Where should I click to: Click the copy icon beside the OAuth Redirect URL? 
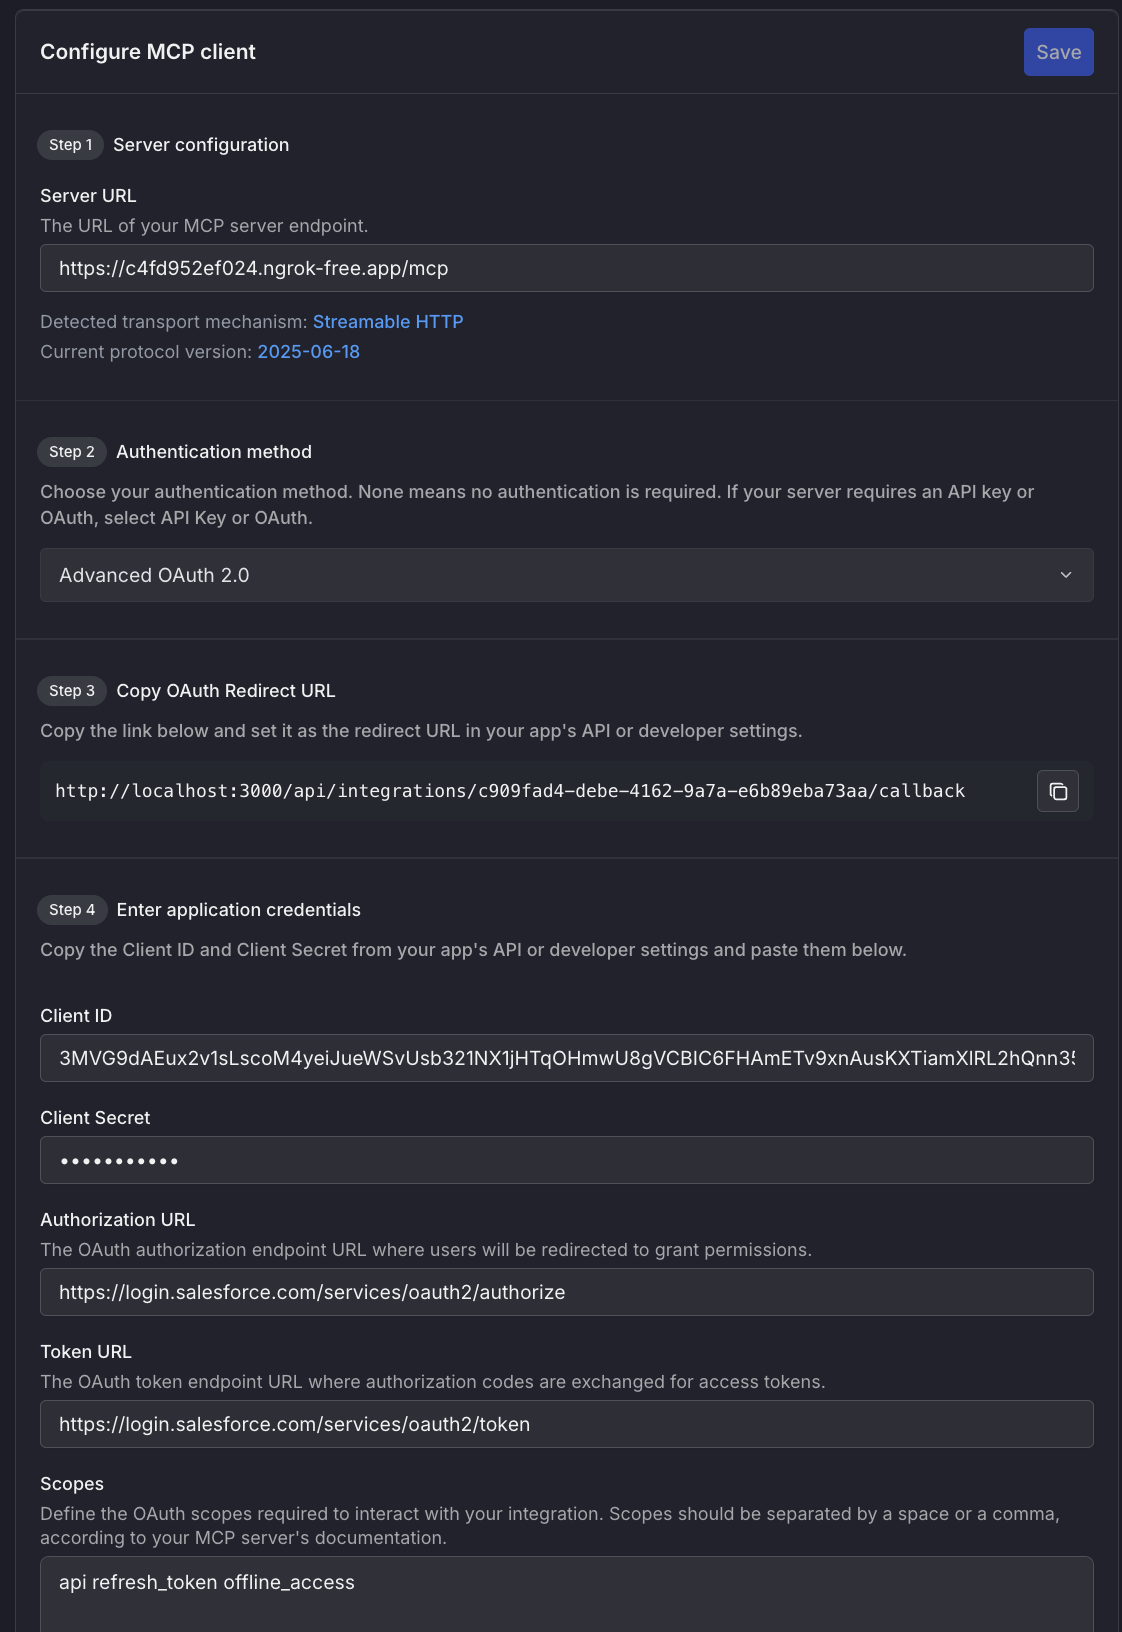pos(1057,791)
